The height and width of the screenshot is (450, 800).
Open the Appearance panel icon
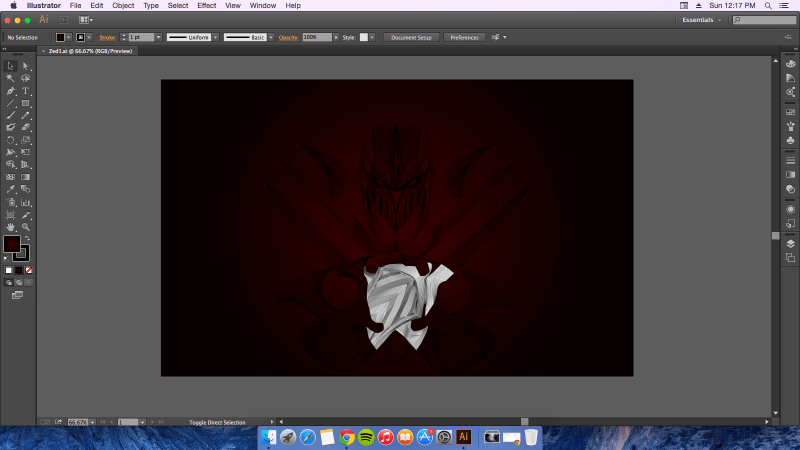click(x=790, y=209)
